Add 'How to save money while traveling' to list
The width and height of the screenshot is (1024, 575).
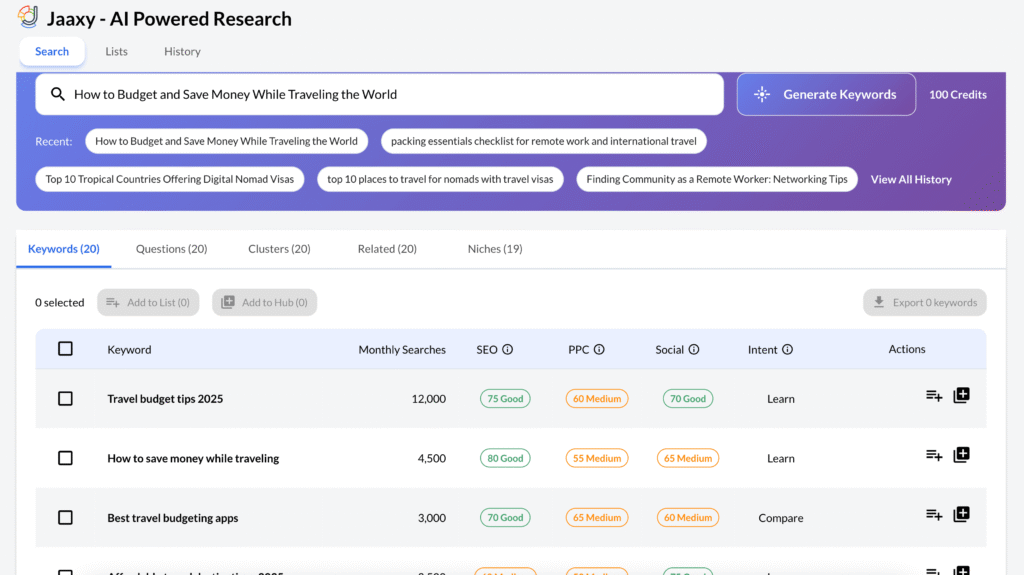(x=934, y=455)
